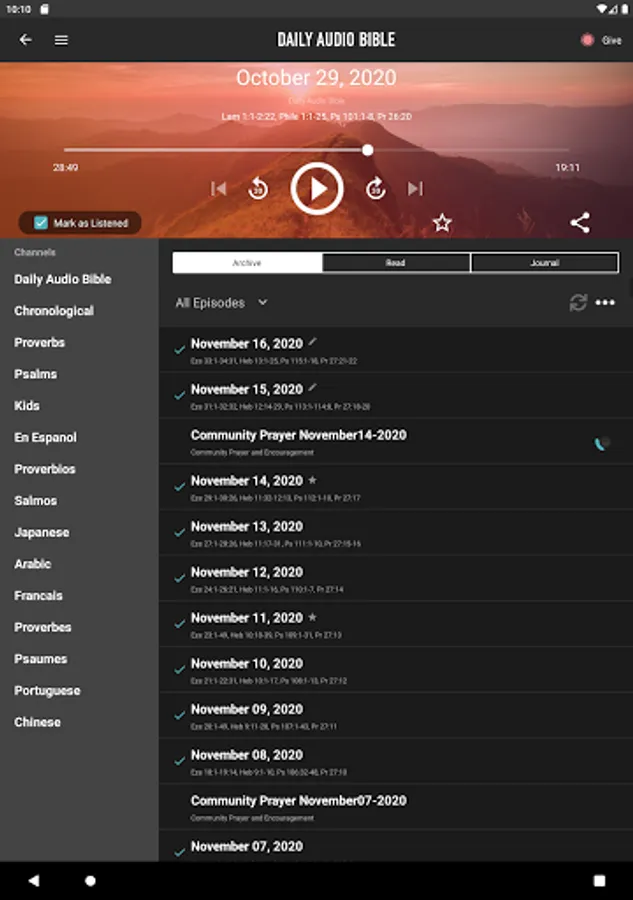
Task: Skip to next episode
Action: pyautogui.click(x=415, y=188)
